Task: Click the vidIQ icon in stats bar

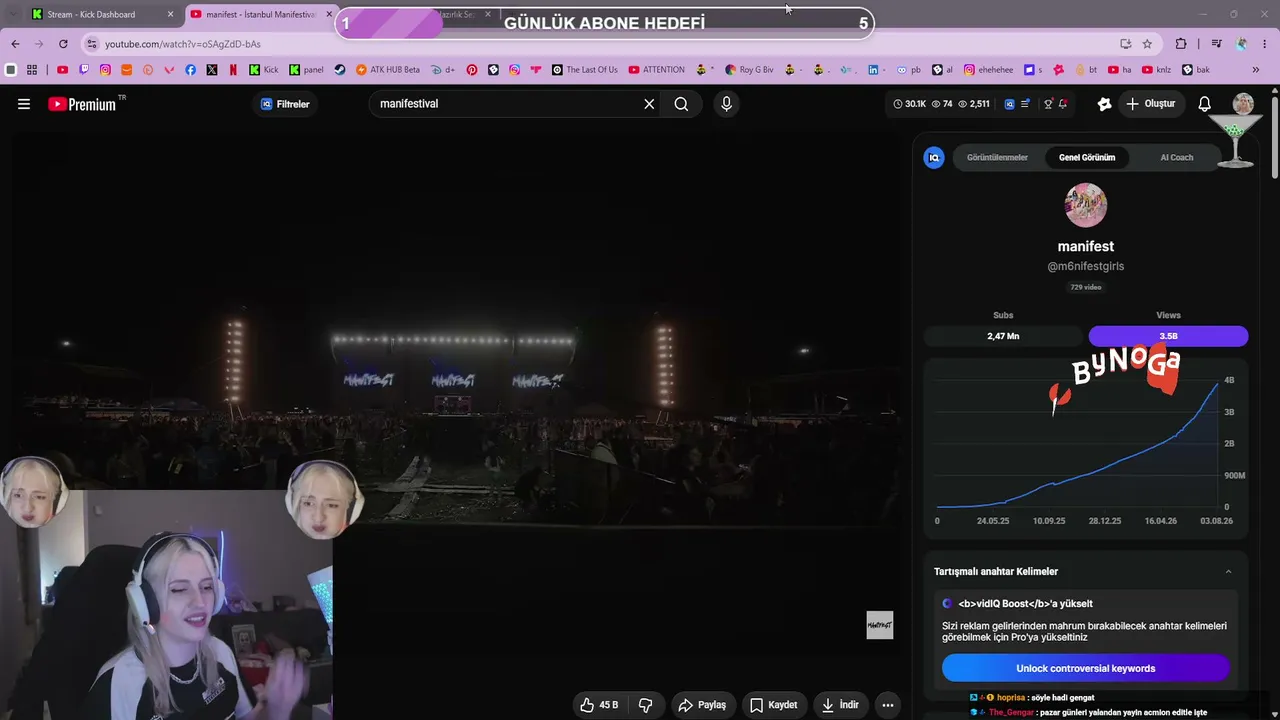Action: point(1009,104)
